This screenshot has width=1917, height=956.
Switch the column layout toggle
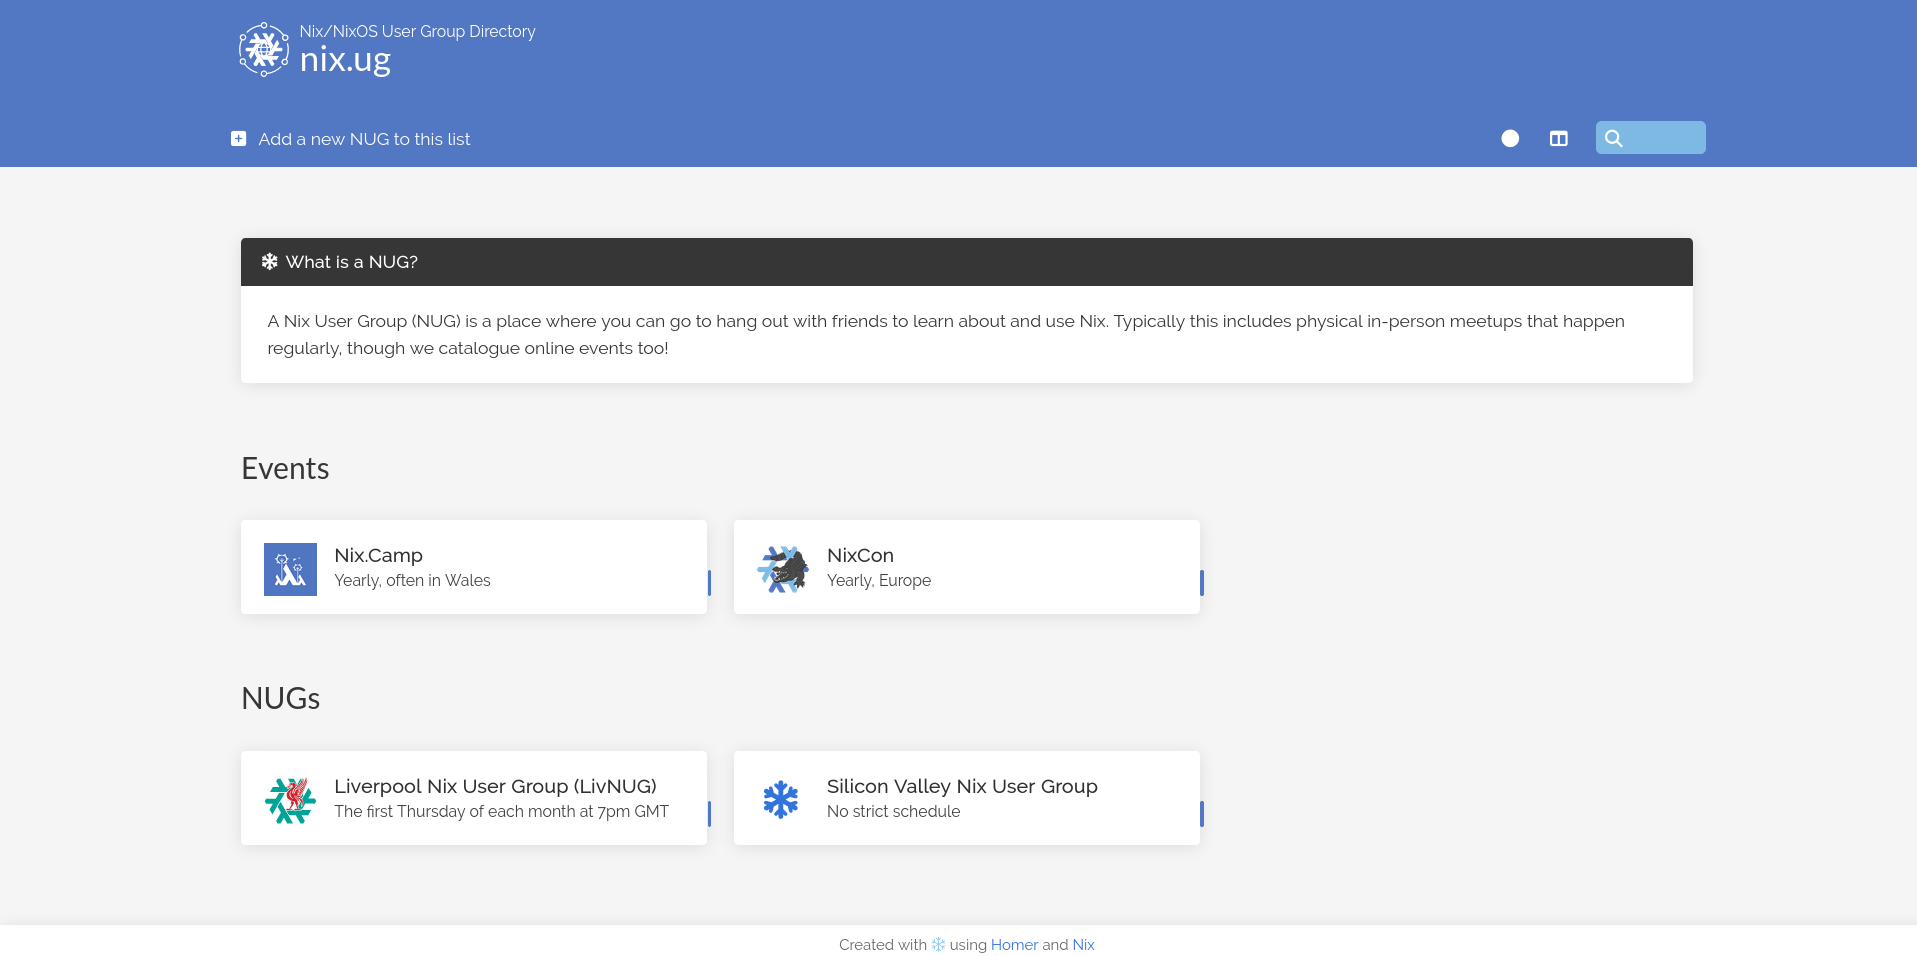[x=1558, y=139]
